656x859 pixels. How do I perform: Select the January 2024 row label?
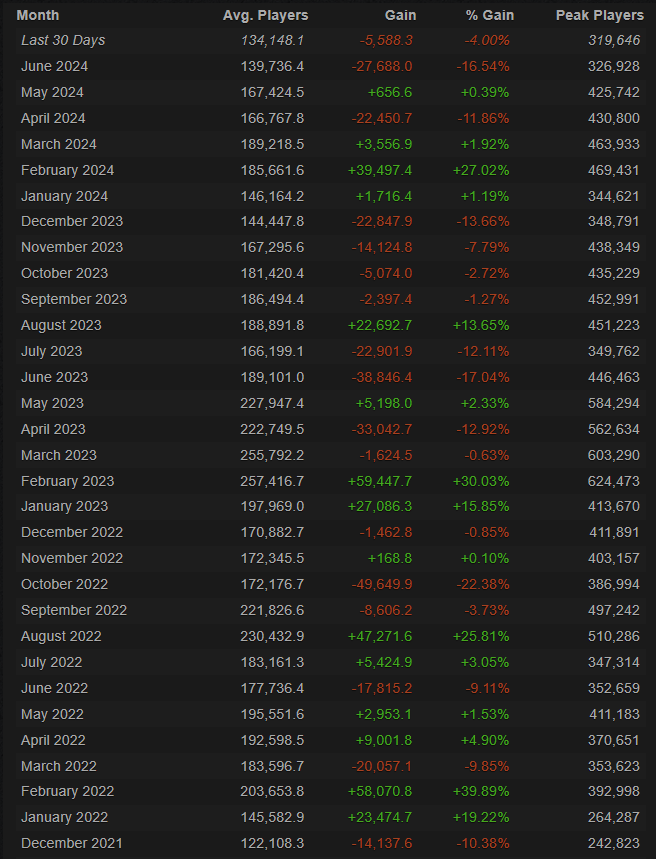(64, 196)
